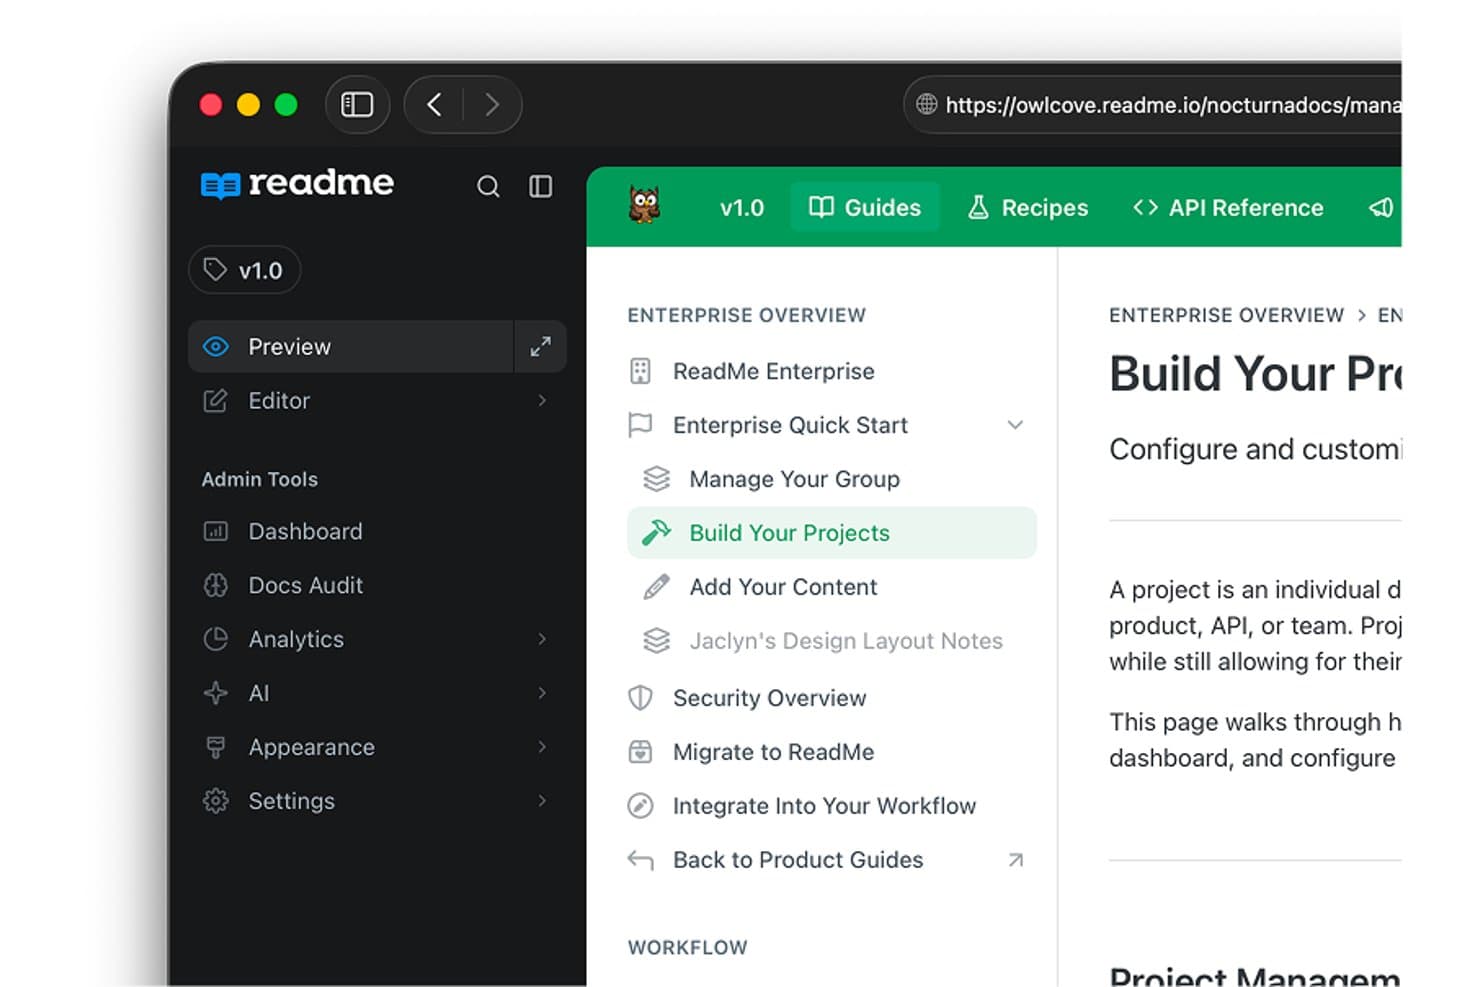Screen dimensions: 1480x987
Task: Click the AI sparkle icon
Action: pos(216,694)
